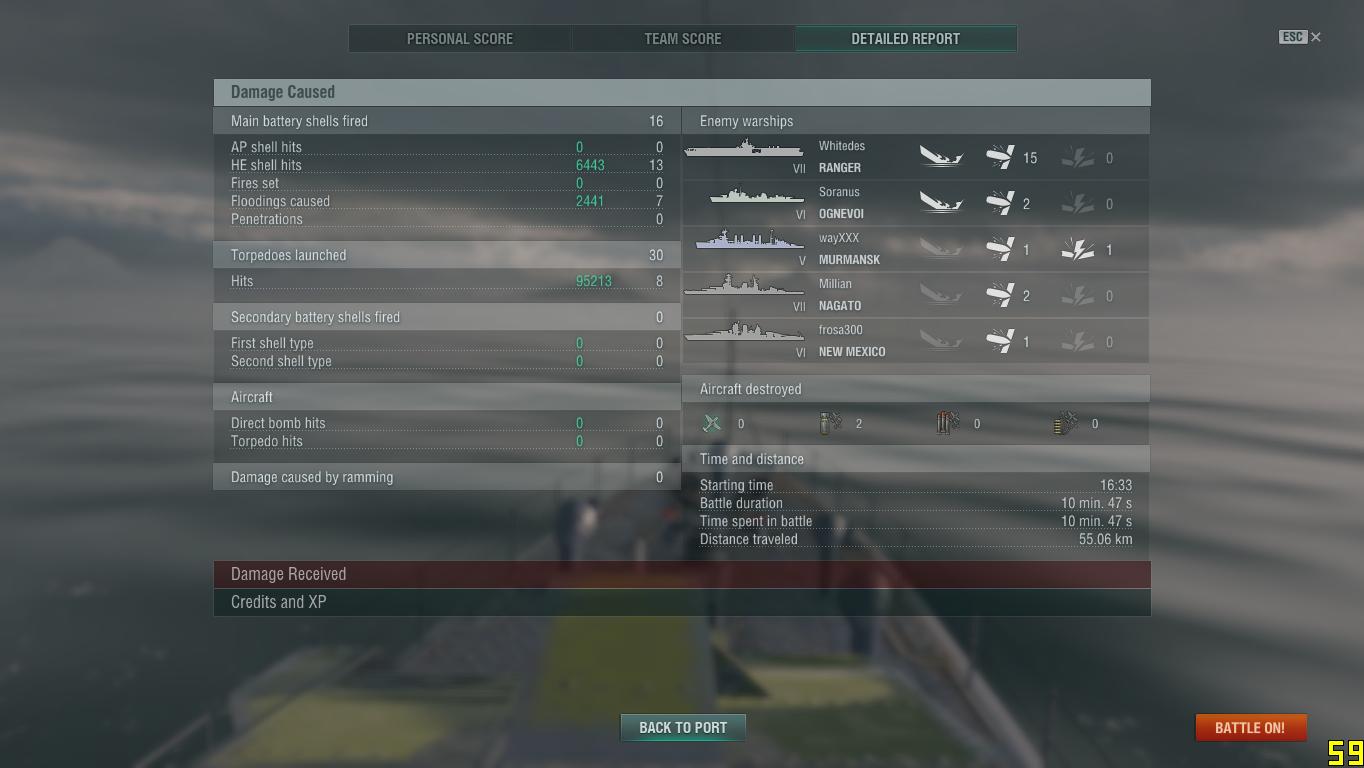
Task: Switch to the Personal Score tab
Action: (x=460, y=39)
